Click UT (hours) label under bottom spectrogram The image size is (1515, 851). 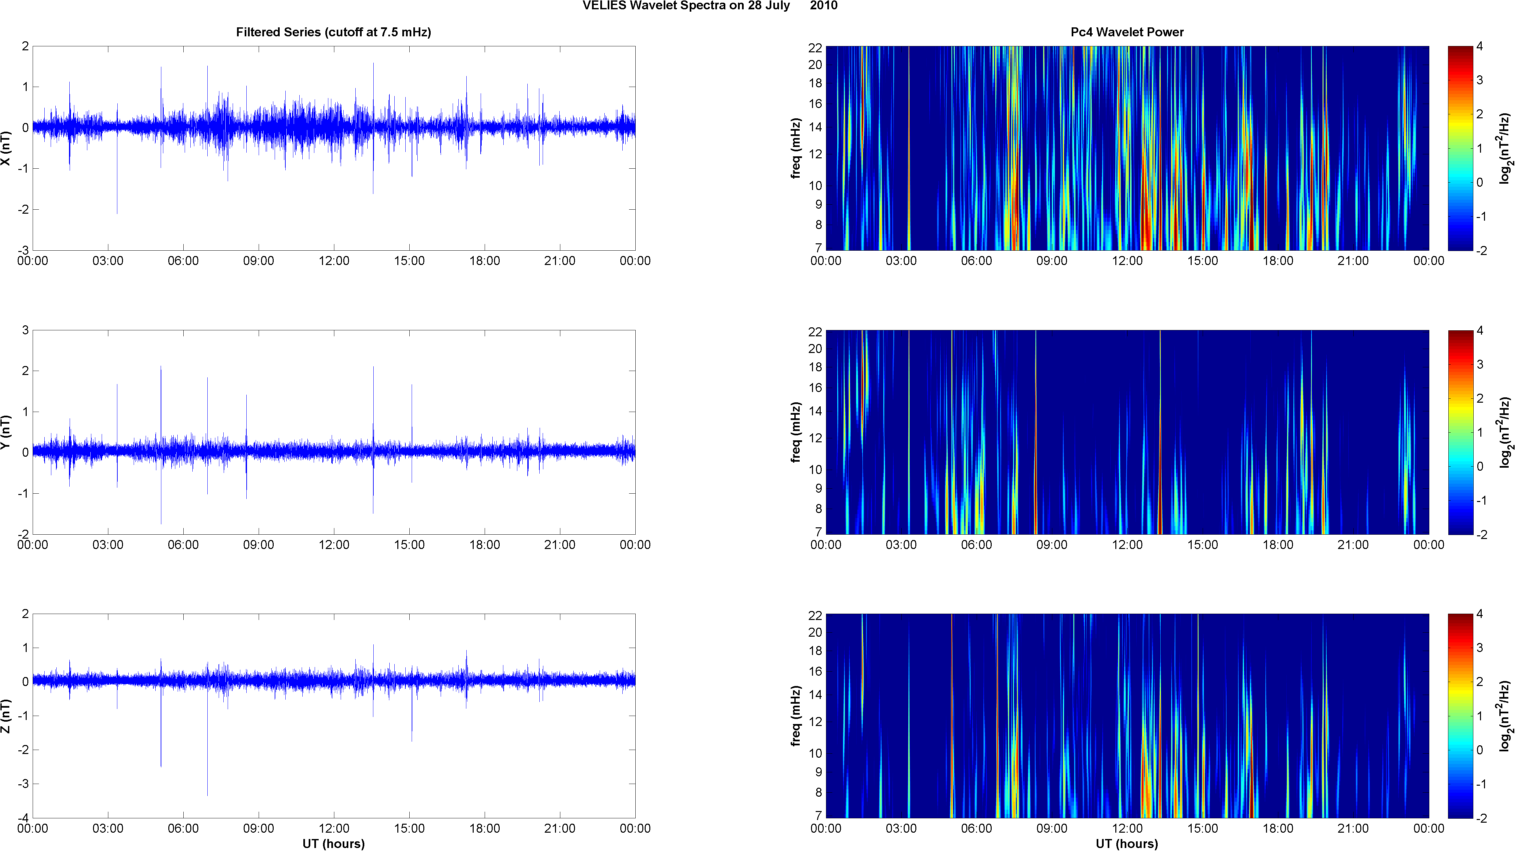point(1126,843)
